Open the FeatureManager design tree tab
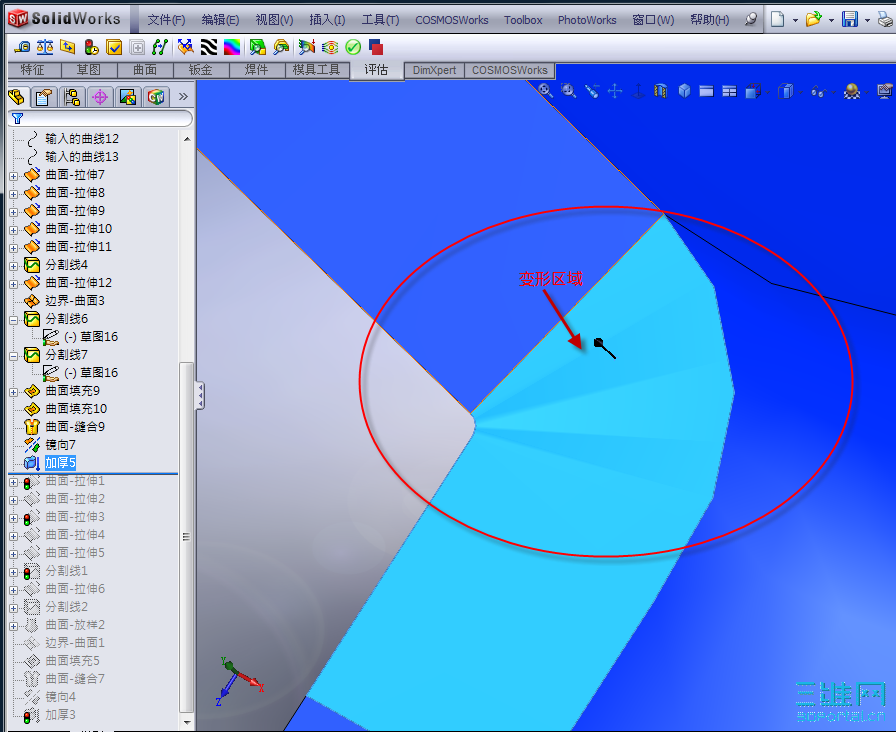This screenshot has width=896, height=732. [x=17, y=97]
